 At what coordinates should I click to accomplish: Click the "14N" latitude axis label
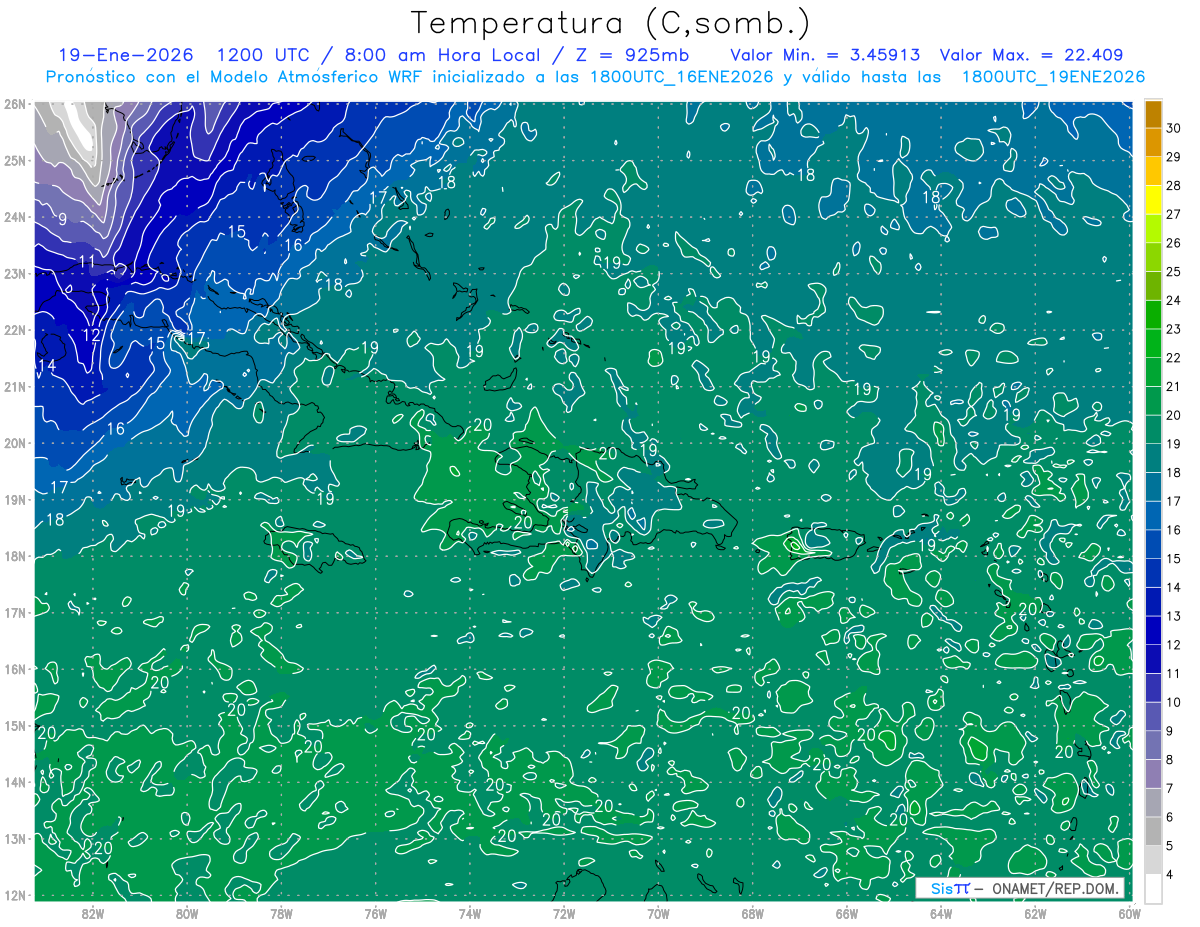[x=14, y=782]
